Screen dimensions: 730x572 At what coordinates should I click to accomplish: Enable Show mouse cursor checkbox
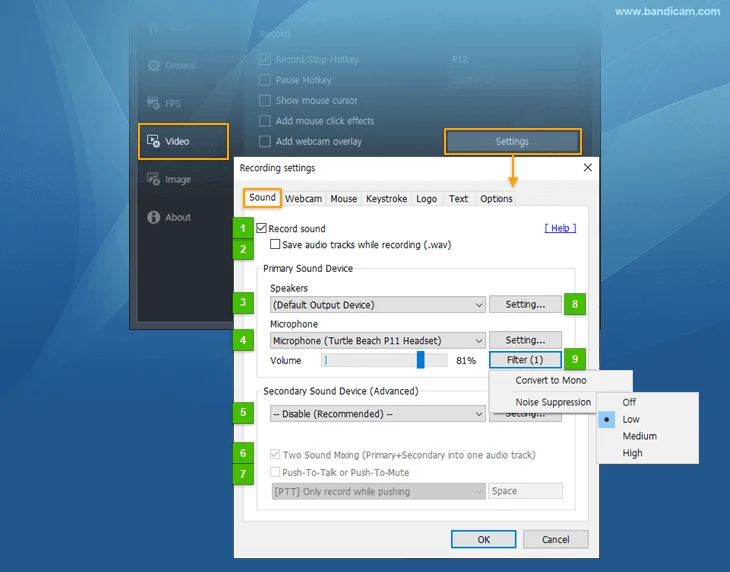pos(265,101)
